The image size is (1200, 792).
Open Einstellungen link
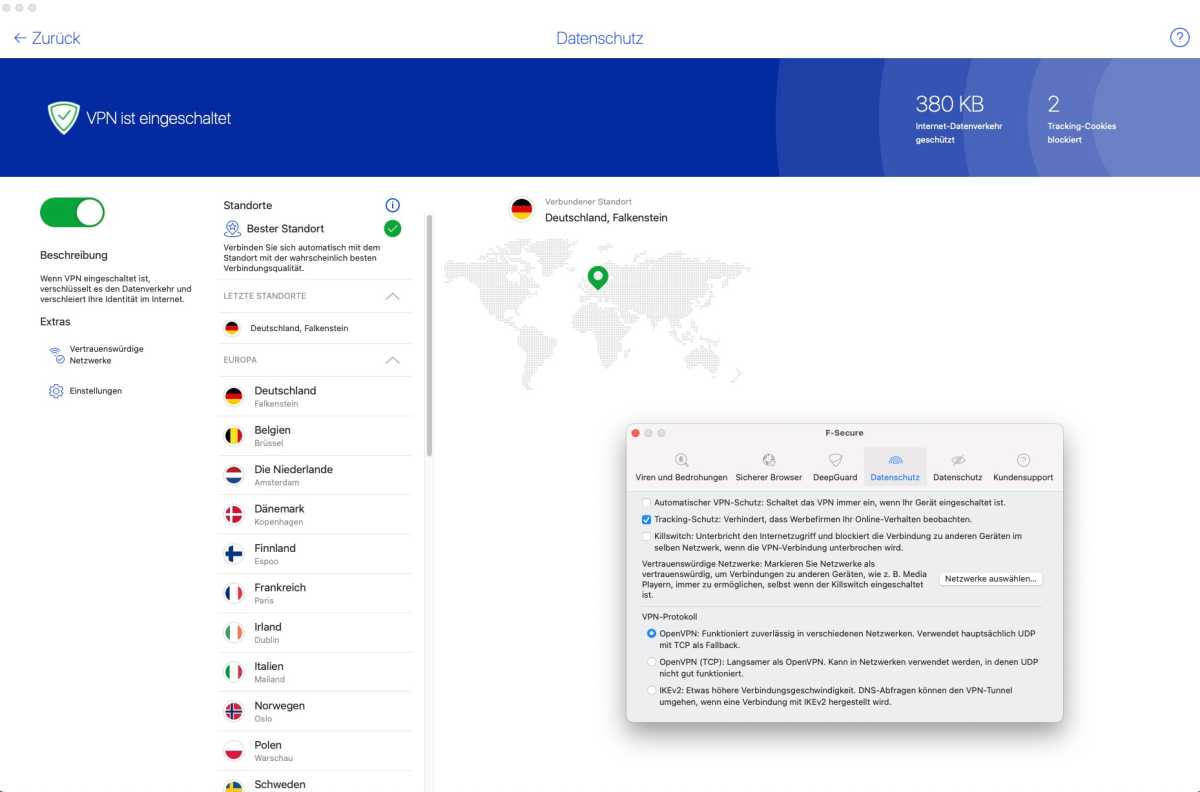(x=96, y=391)
